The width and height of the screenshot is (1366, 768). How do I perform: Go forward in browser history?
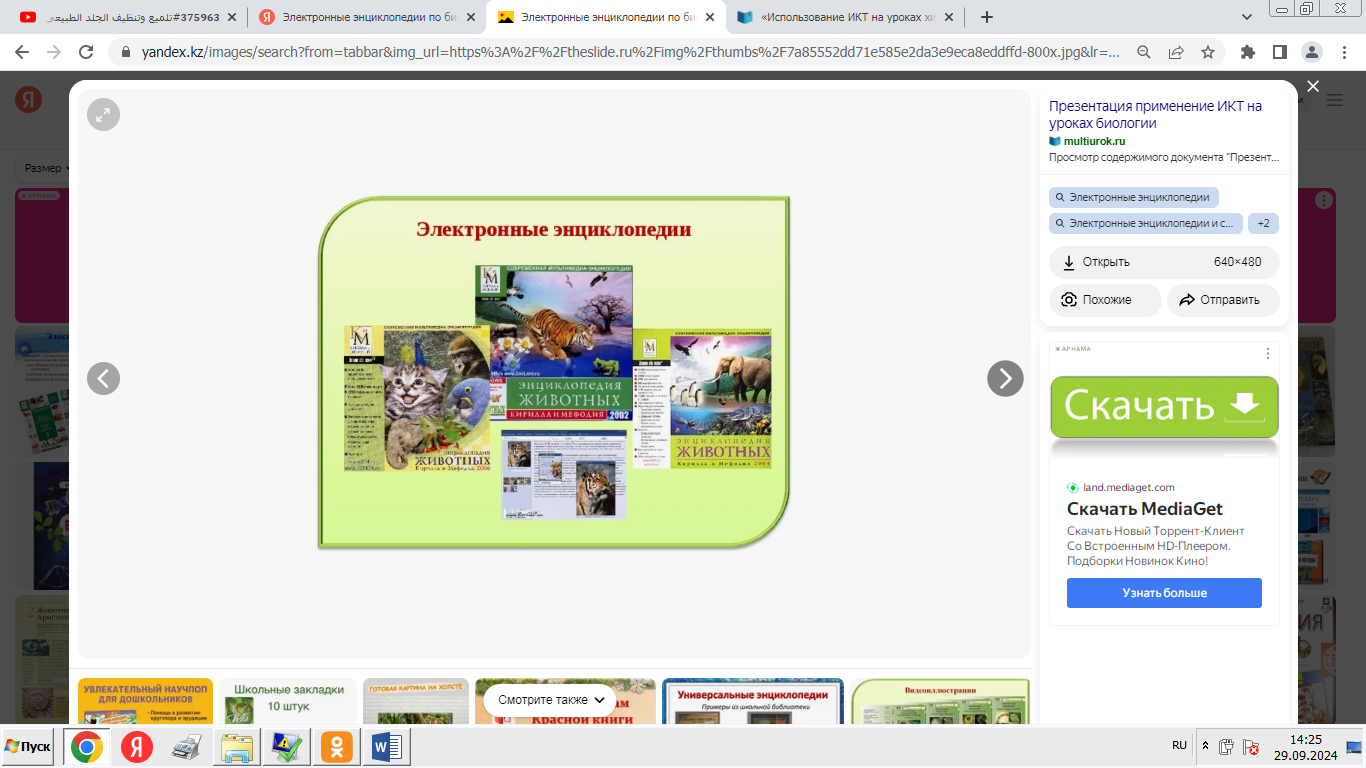pyautogui.click(x=55, y=52)
